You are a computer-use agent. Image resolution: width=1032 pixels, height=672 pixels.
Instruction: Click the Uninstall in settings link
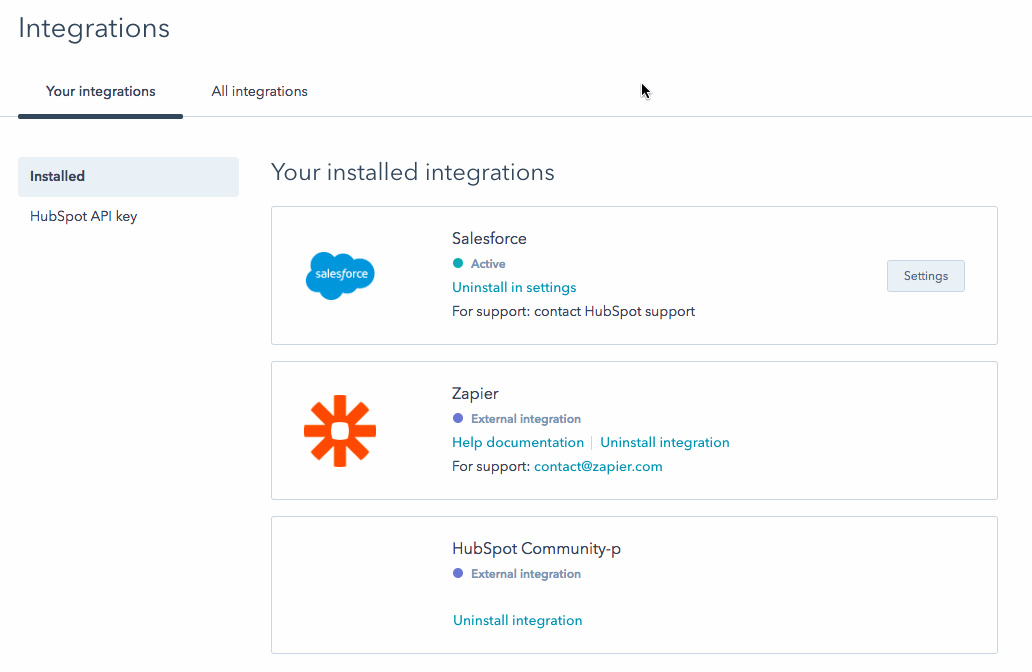(x=514, y=287)
